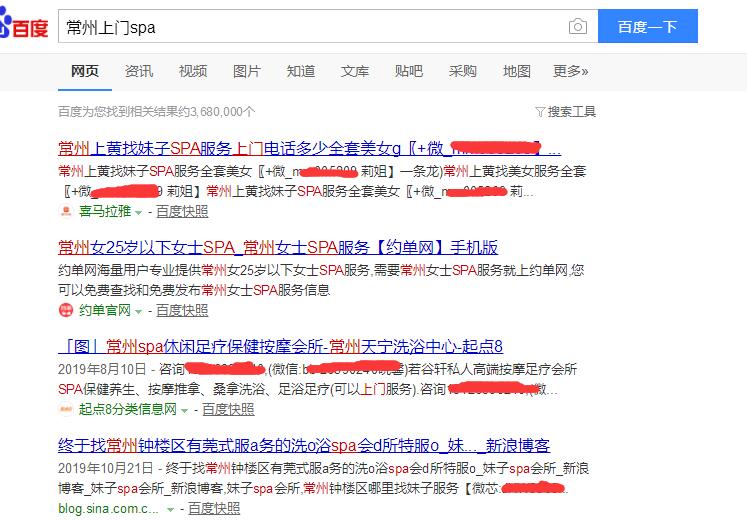Open result 常州spa休闲足疗保健按摩会所
The image size is (747, 520).
[281, 347]
